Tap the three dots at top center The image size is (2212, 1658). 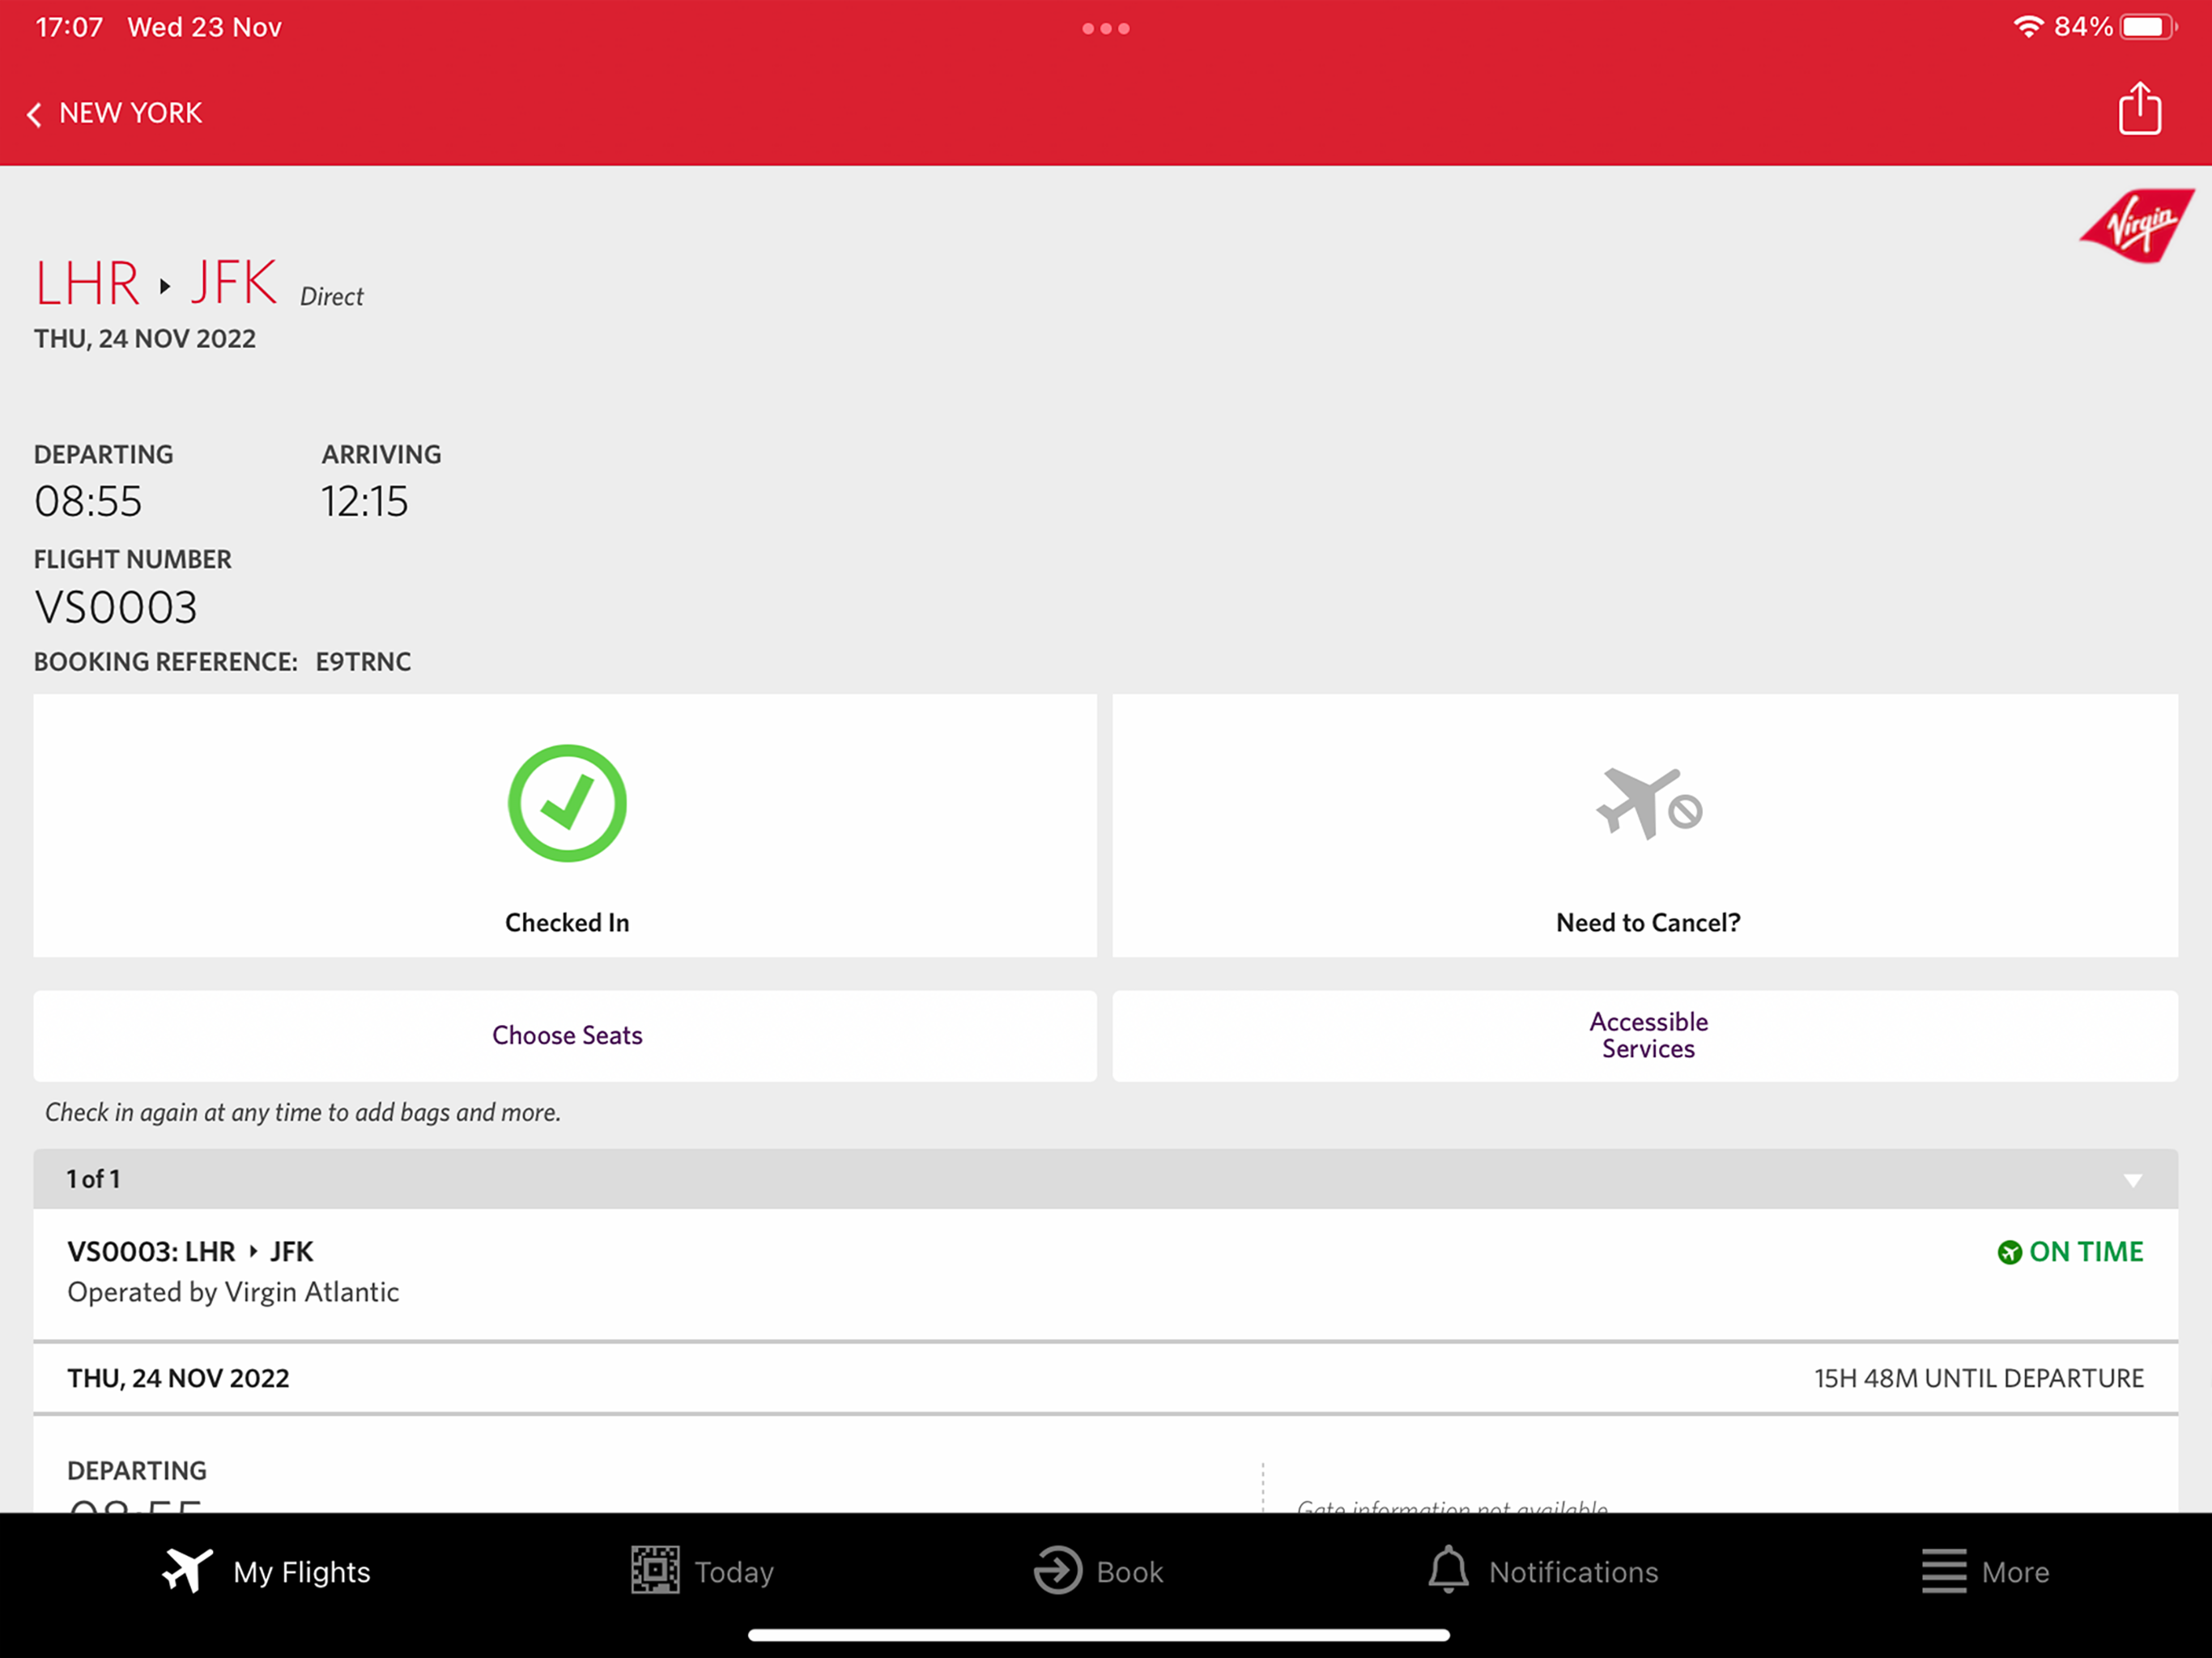(x=1105, y=29)
